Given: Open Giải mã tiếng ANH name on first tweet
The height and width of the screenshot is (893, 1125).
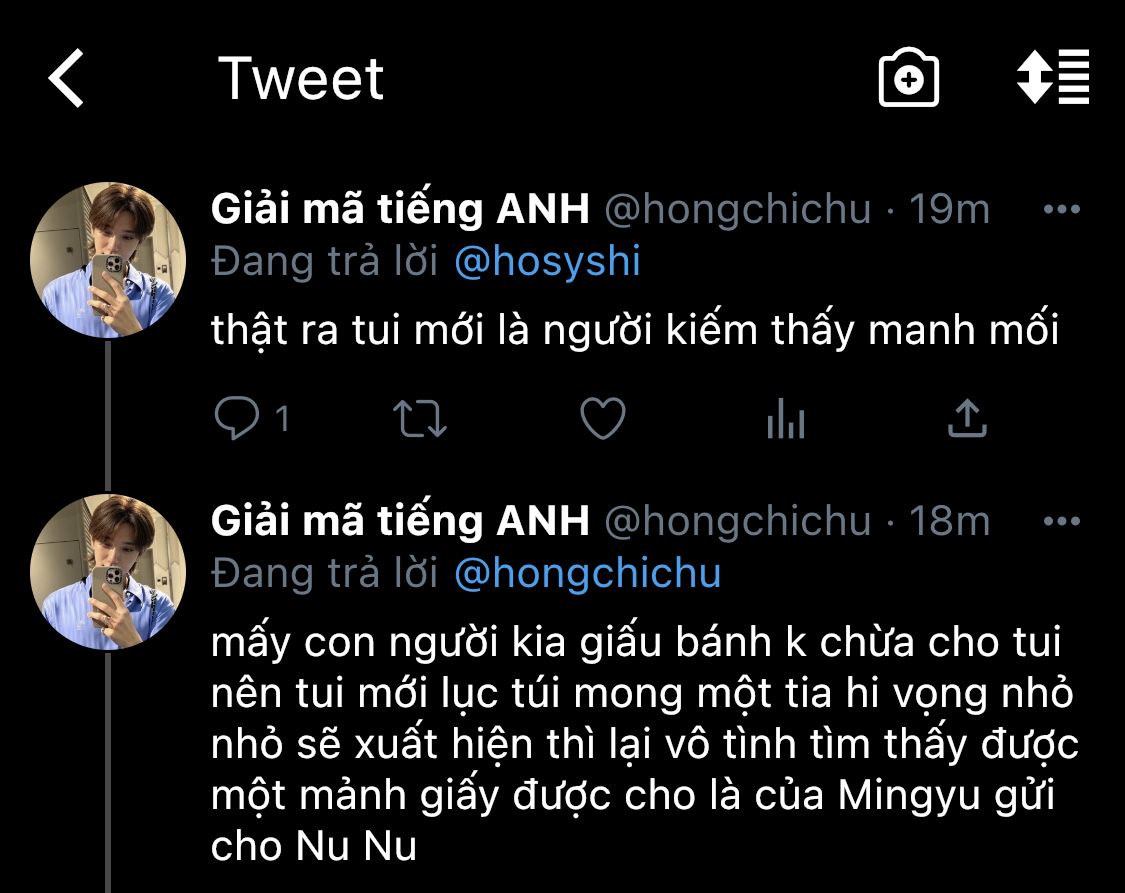Looking at the screenshot, I should pyautogui.click(x=400, y=209).
